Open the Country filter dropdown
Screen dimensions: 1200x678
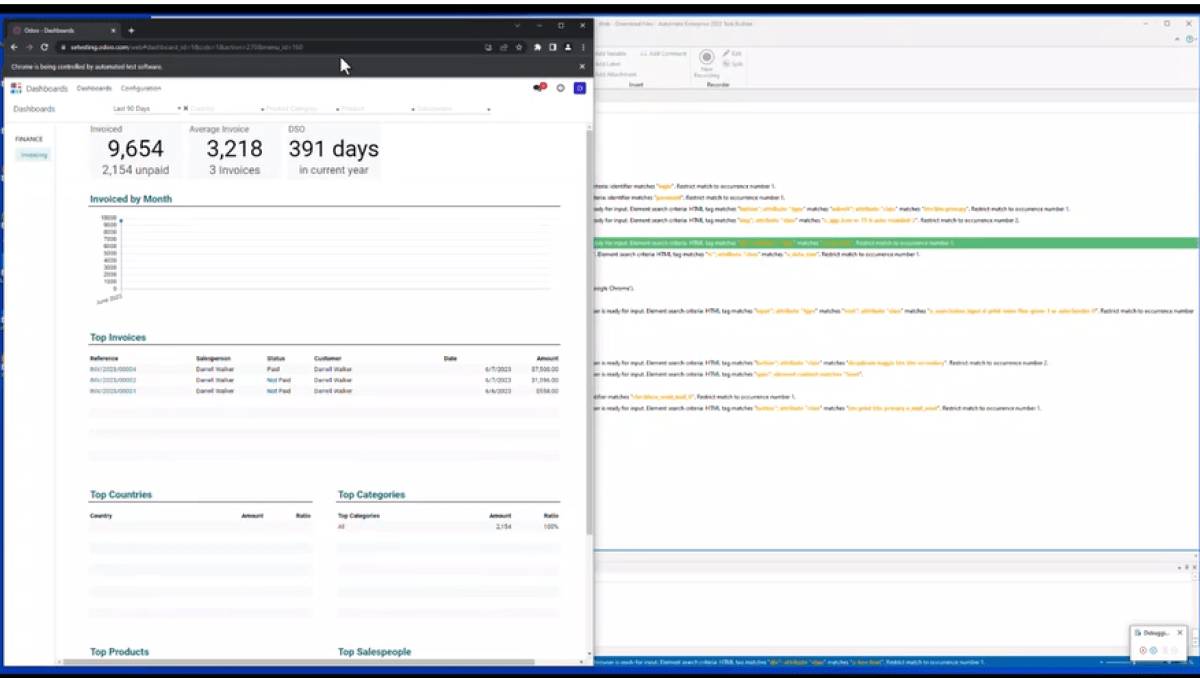pyautogui.click(x=226, y=108)
